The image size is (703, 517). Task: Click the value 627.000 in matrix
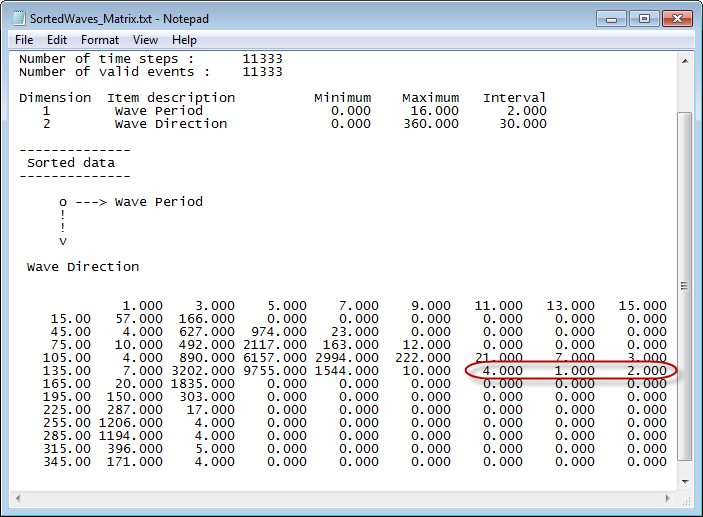(x=207, y=332)
